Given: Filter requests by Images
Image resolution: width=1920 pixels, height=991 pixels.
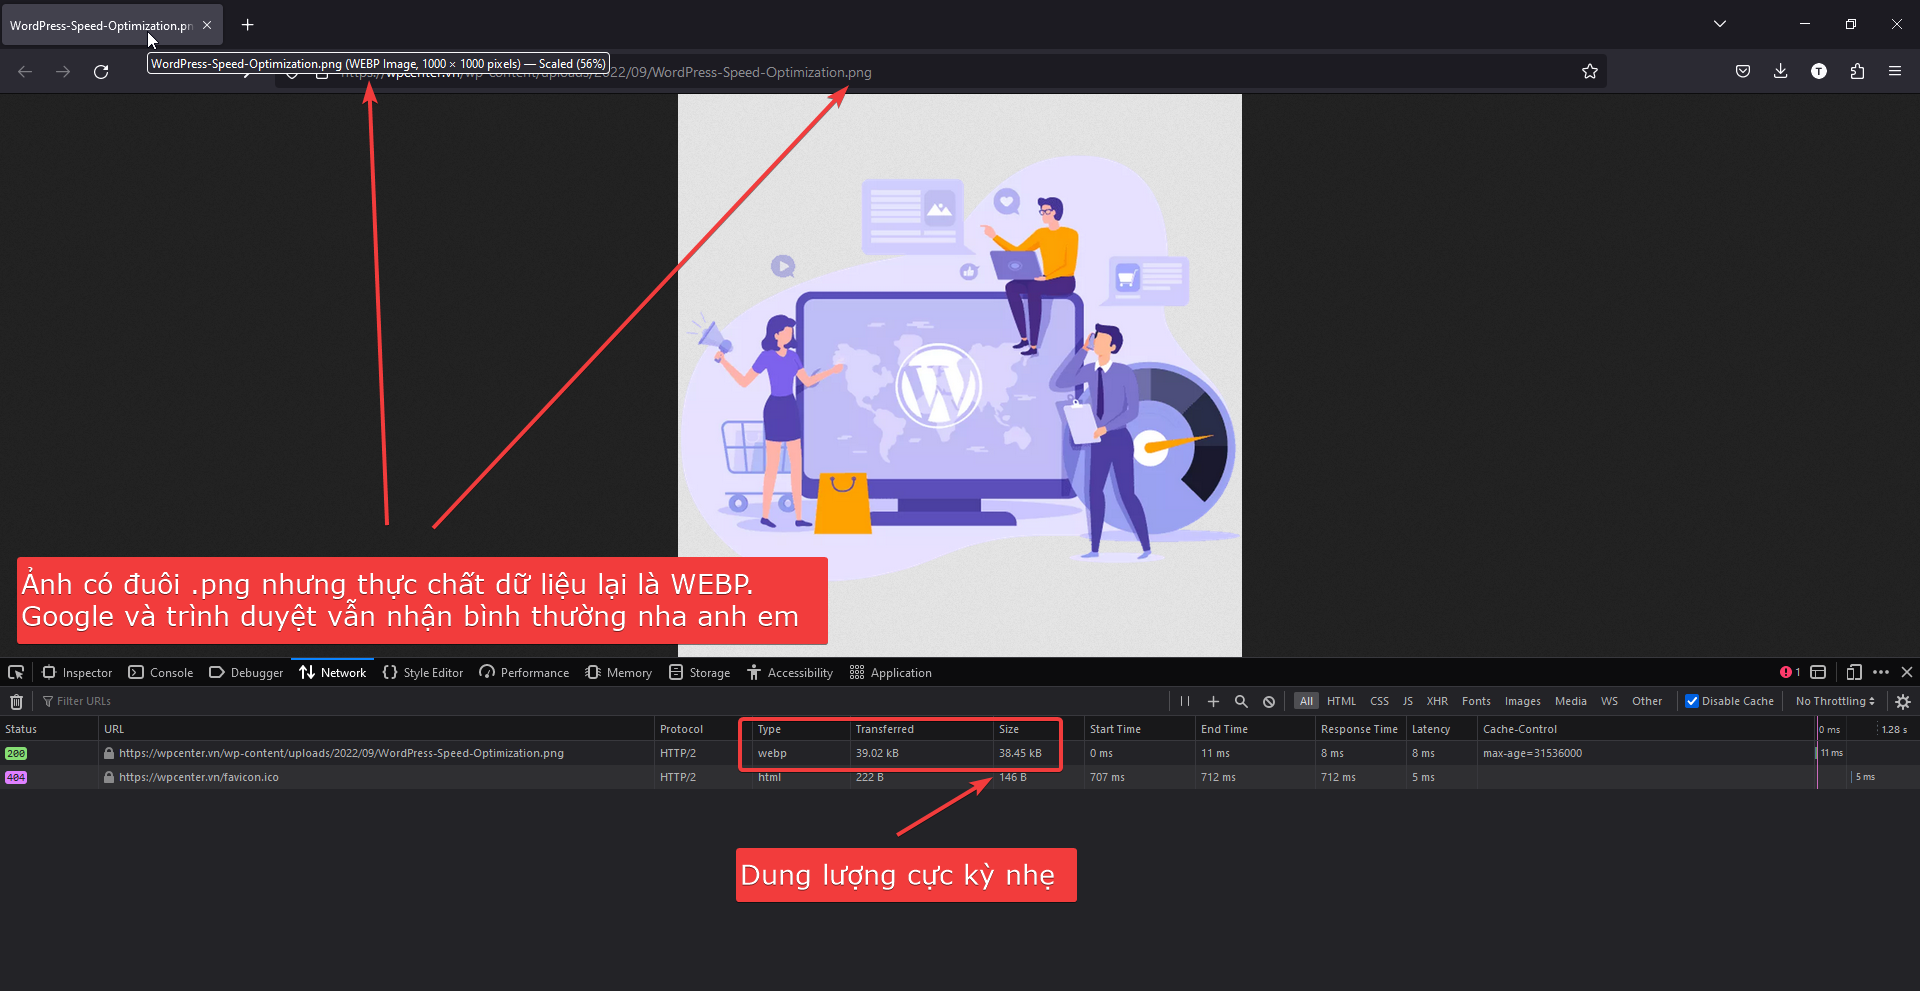Looking at the screenshot, I should [x=1523, y=702].
